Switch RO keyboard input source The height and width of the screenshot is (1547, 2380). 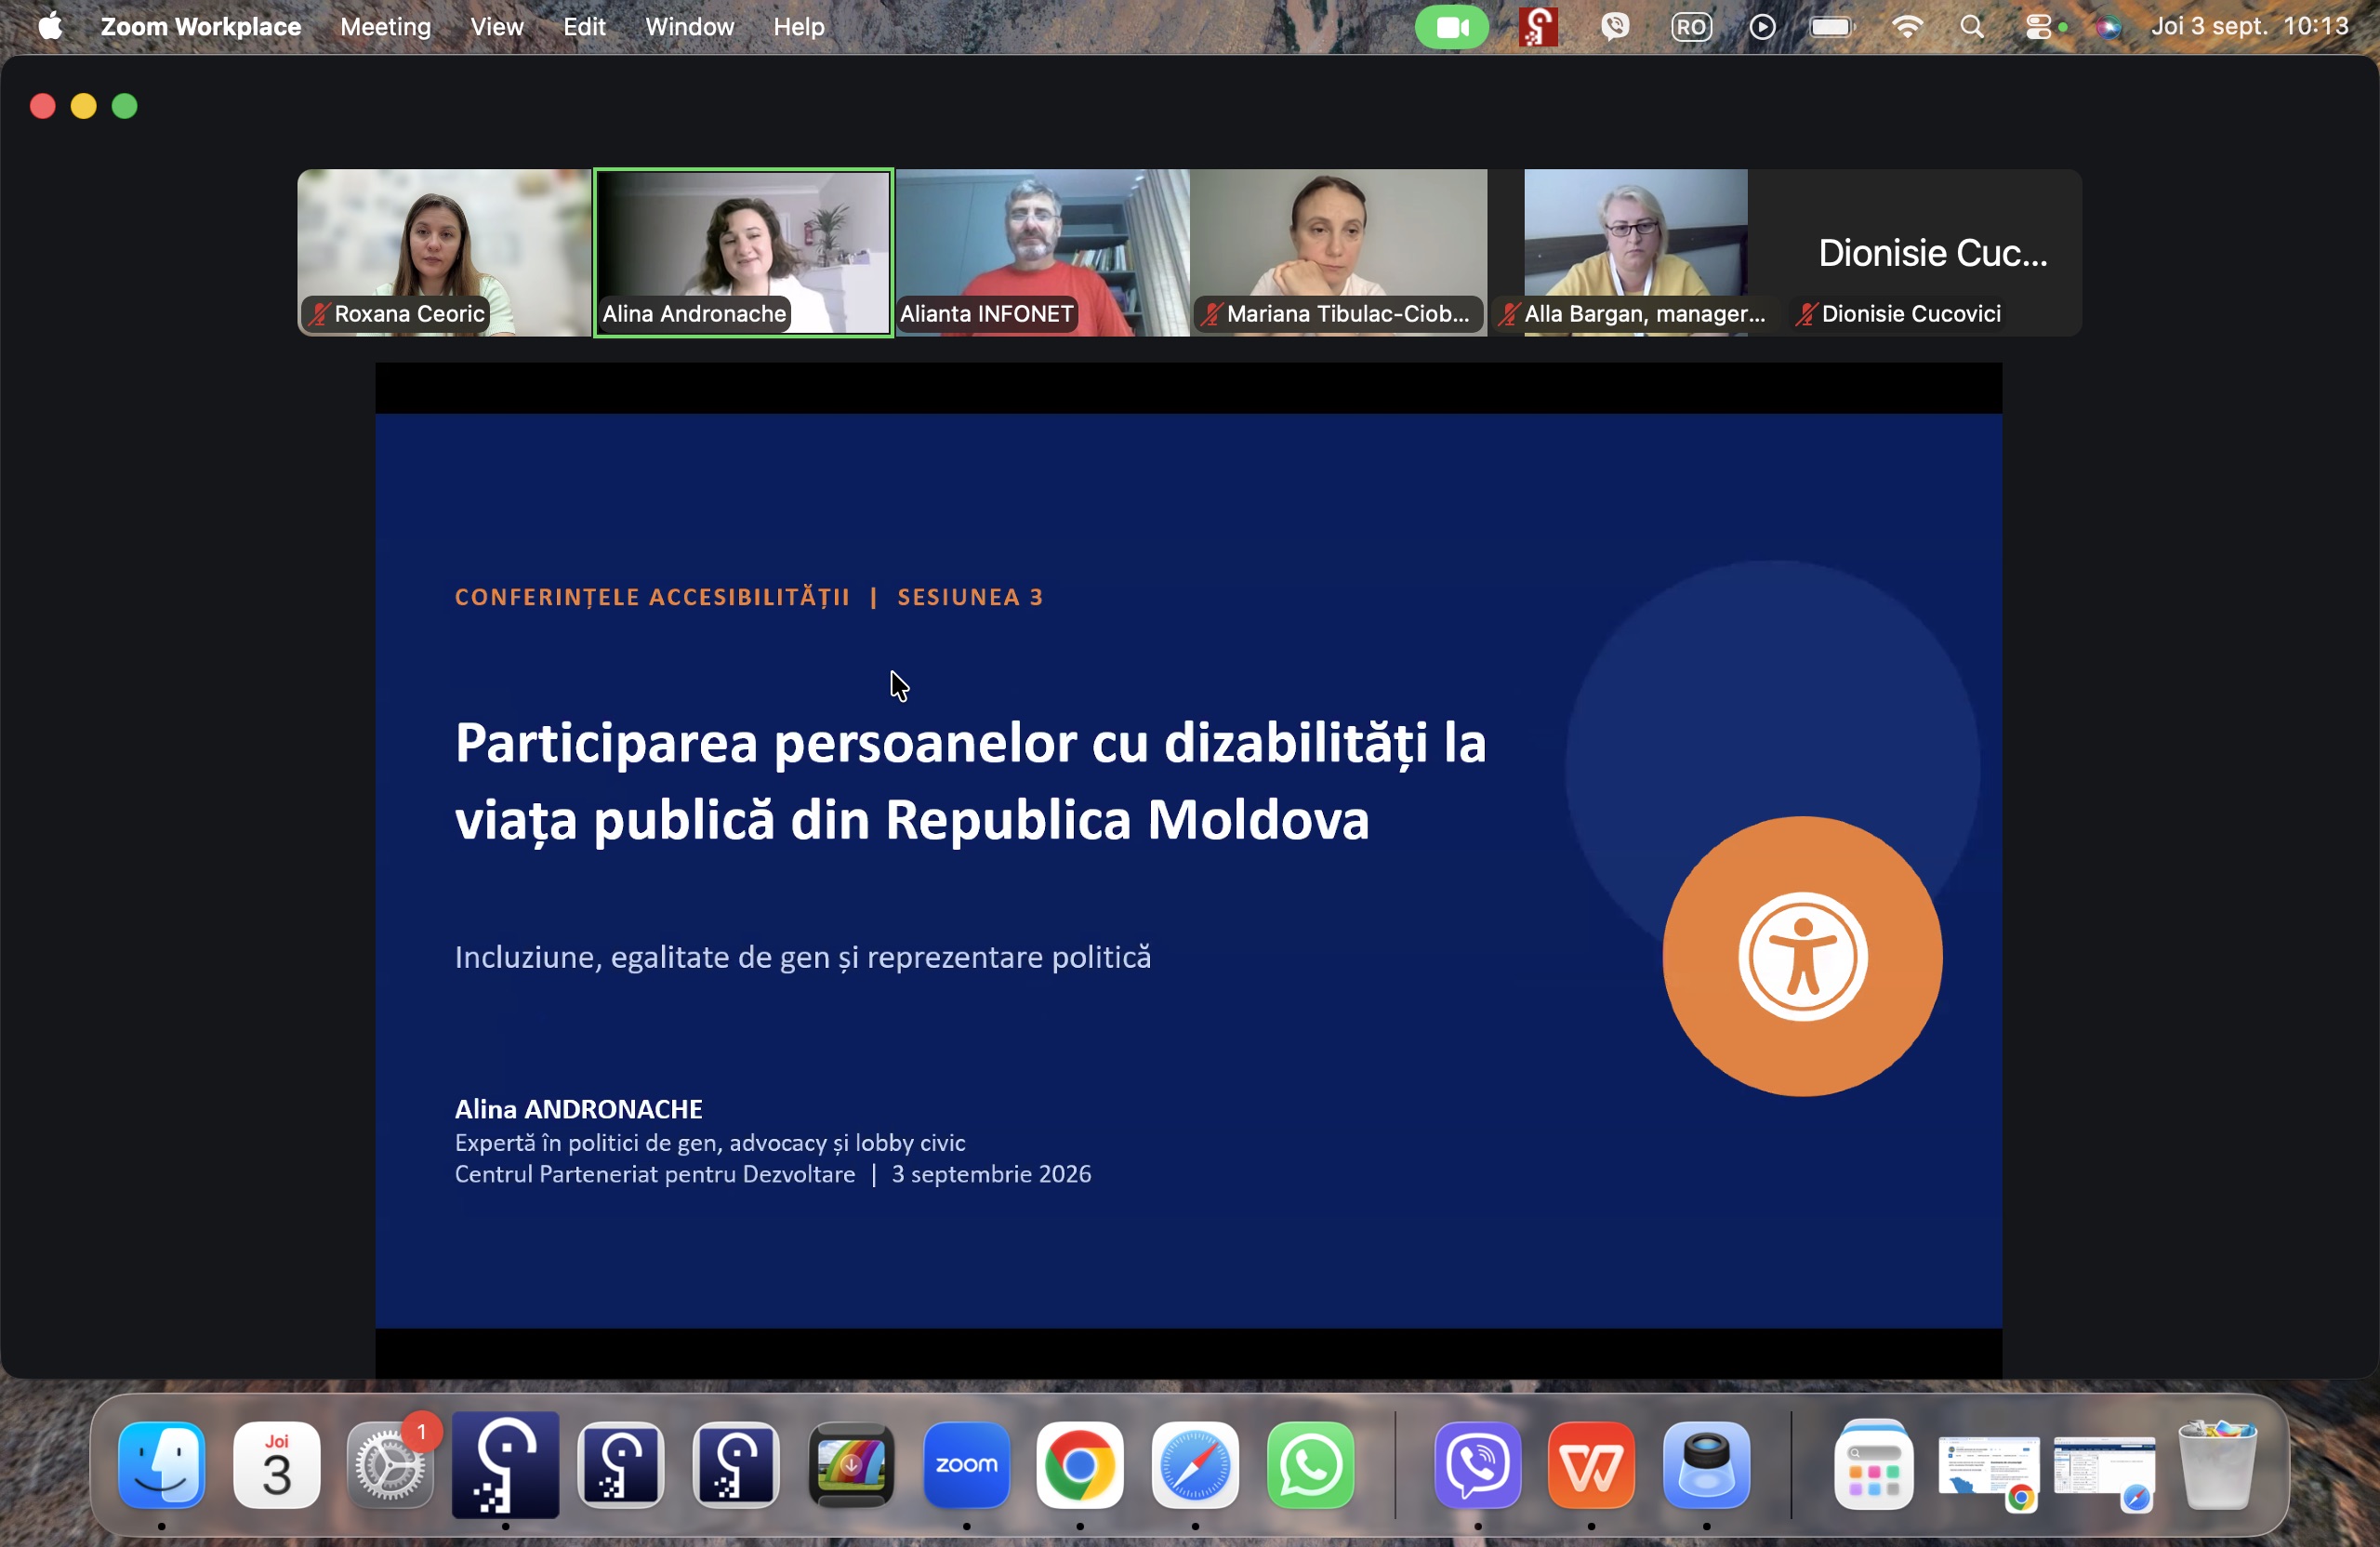pyautogui.click(x=1691, y=27)
